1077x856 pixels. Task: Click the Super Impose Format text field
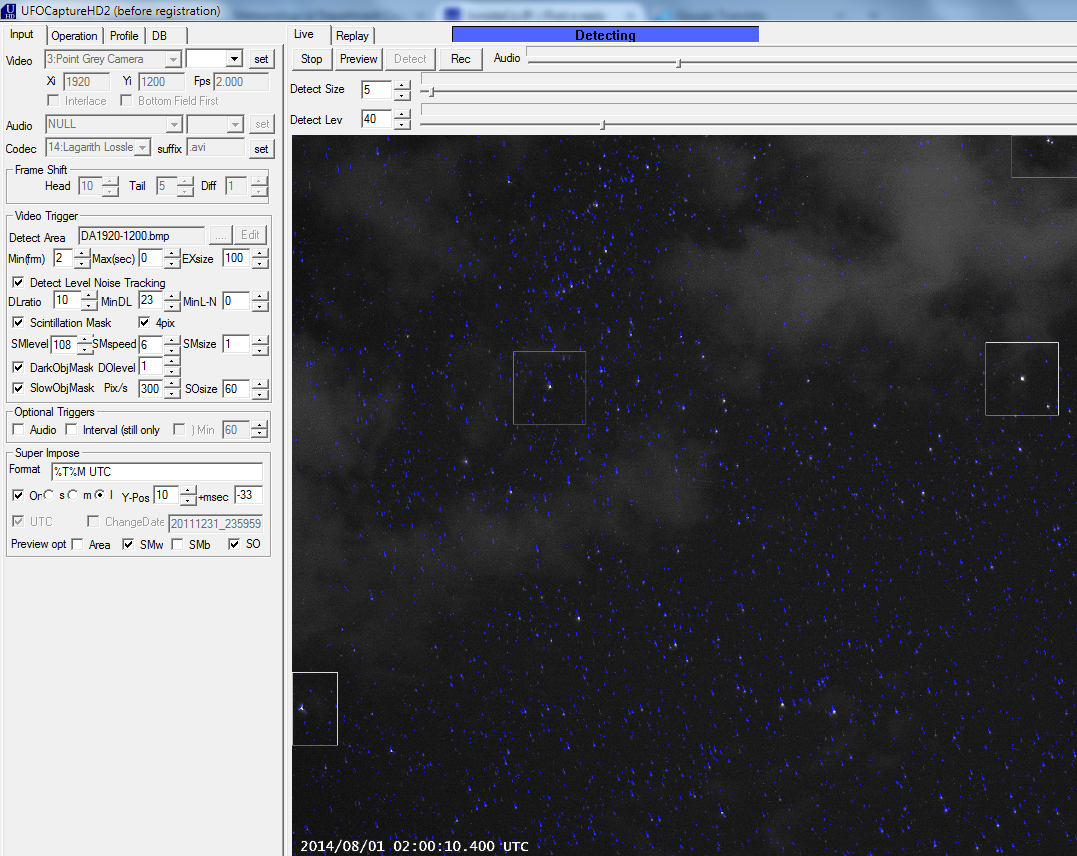point(156,471)
